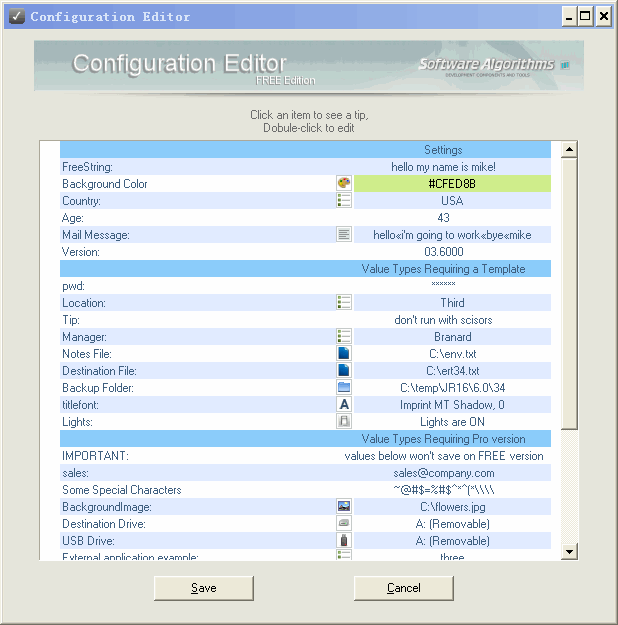
Task: Click USB stick icon for USB Drive
Action: [x=344, y=540]
